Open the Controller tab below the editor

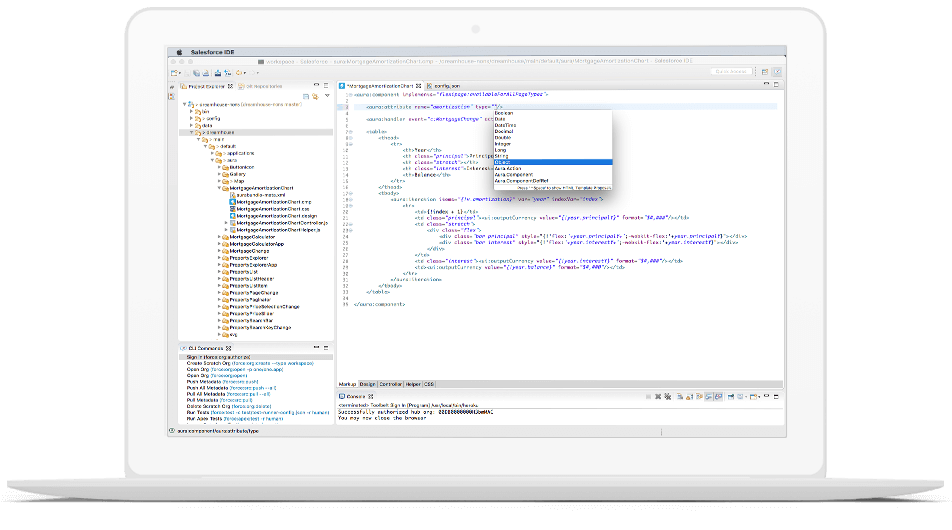click(x=390, y=384)
